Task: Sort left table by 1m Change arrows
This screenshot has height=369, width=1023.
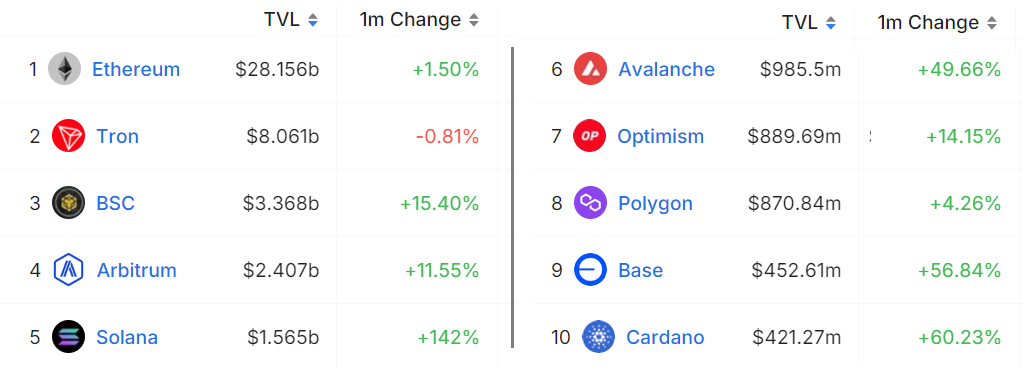Action: [474, 20]
